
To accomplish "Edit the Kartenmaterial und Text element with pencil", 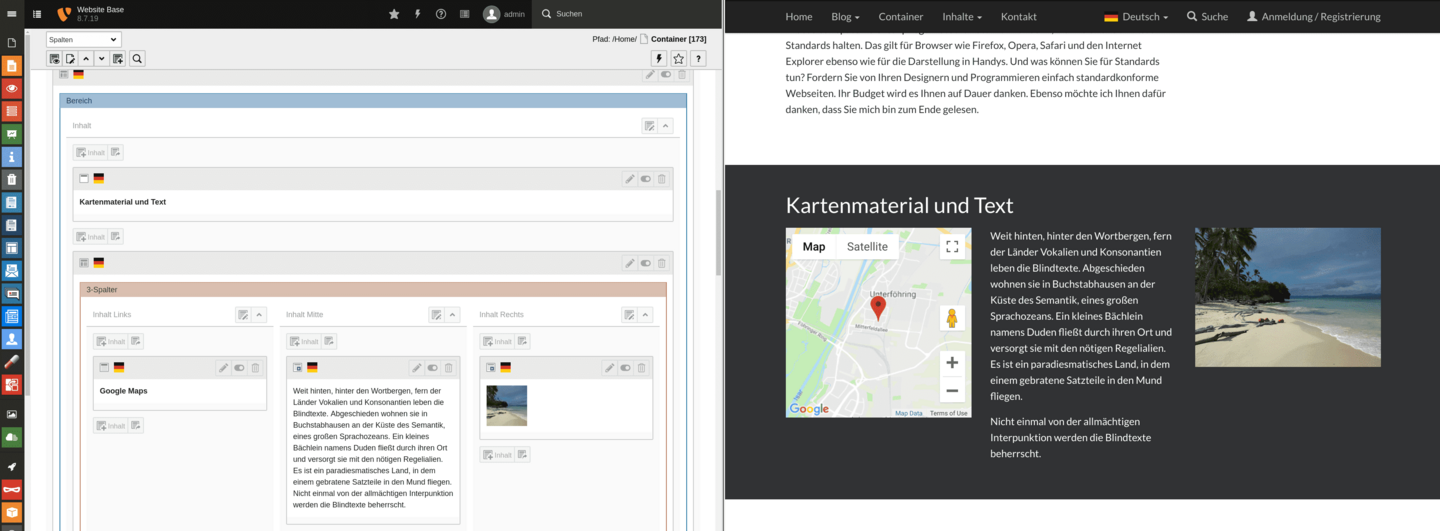I will pyautogui.click(x=629, y=179).
